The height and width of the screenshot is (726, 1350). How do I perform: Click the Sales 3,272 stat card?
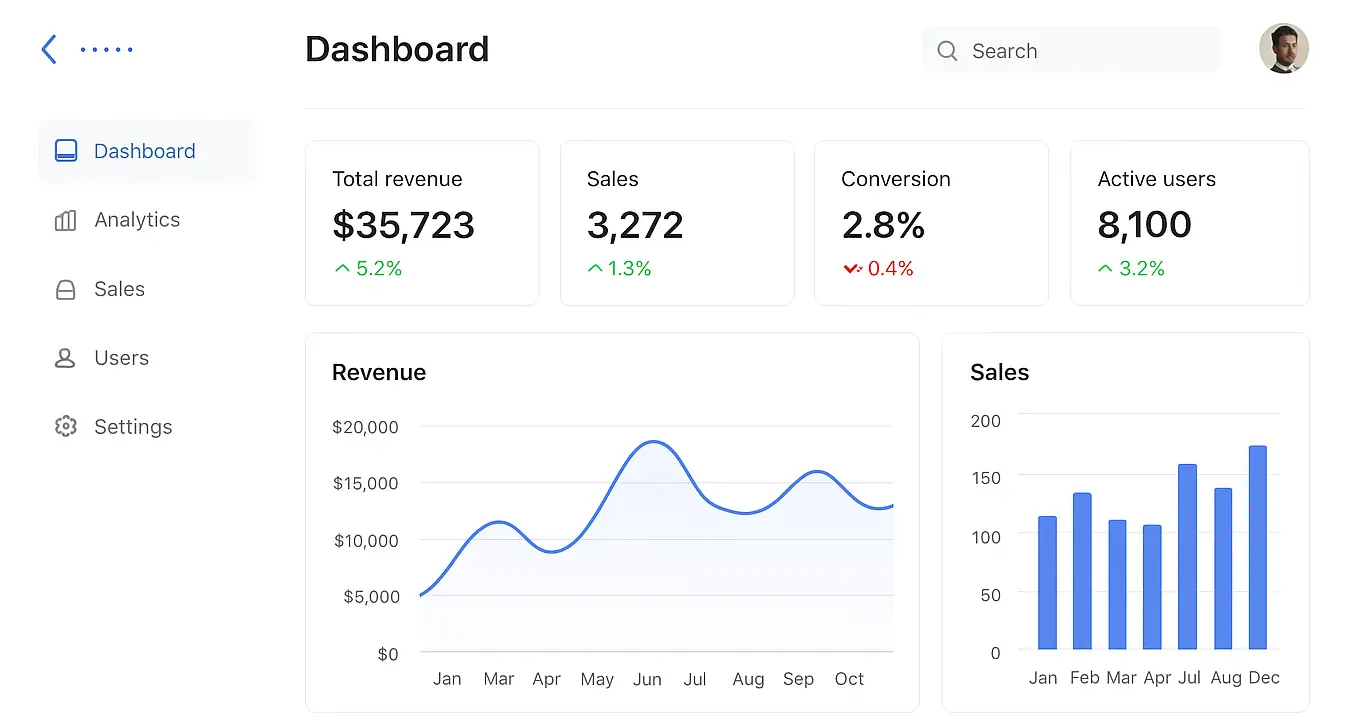click(x=677, y=223)
